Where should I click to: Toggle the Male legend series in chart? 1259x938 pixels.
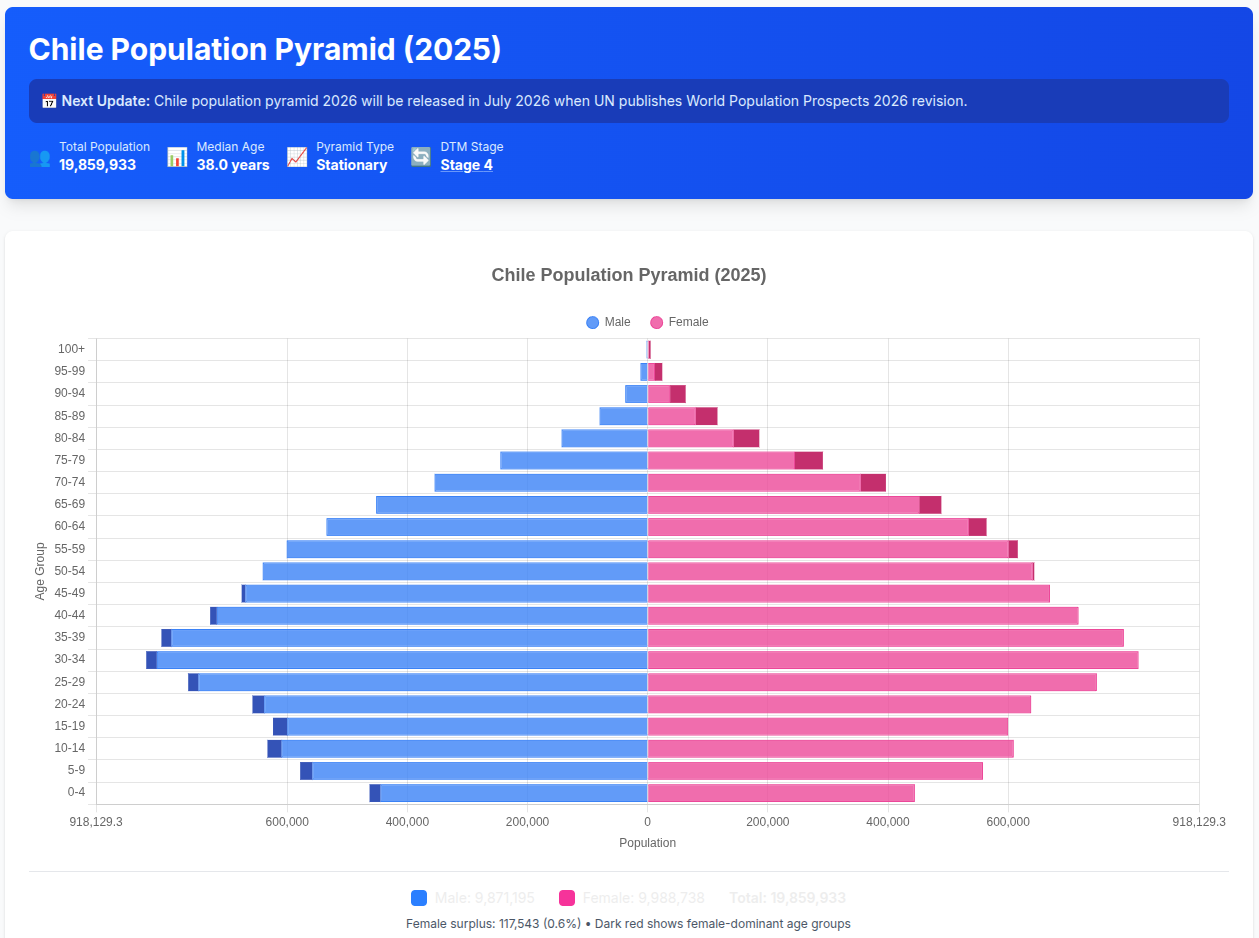coord(608,322)
